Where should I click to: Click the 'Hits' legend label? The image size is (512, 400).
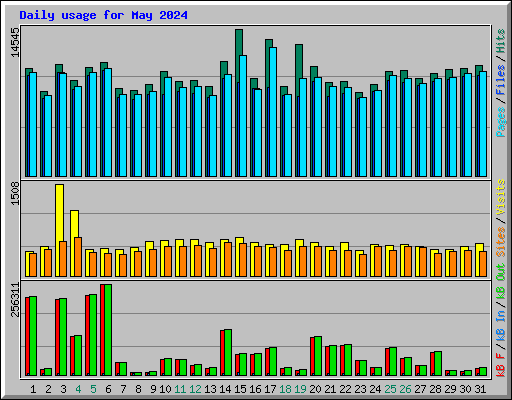(501, 41)
